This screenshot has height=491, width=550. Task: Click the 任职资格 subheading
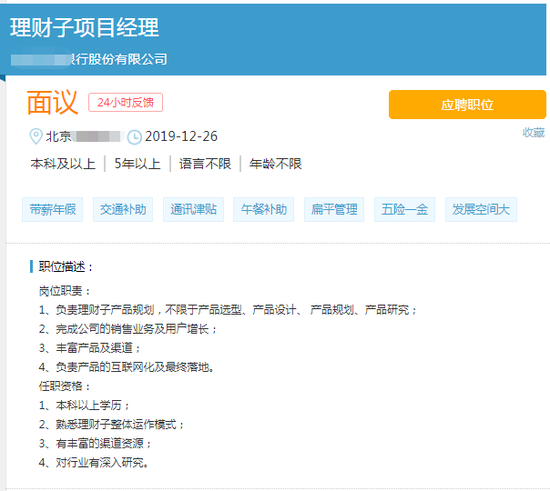click(65, 386)
